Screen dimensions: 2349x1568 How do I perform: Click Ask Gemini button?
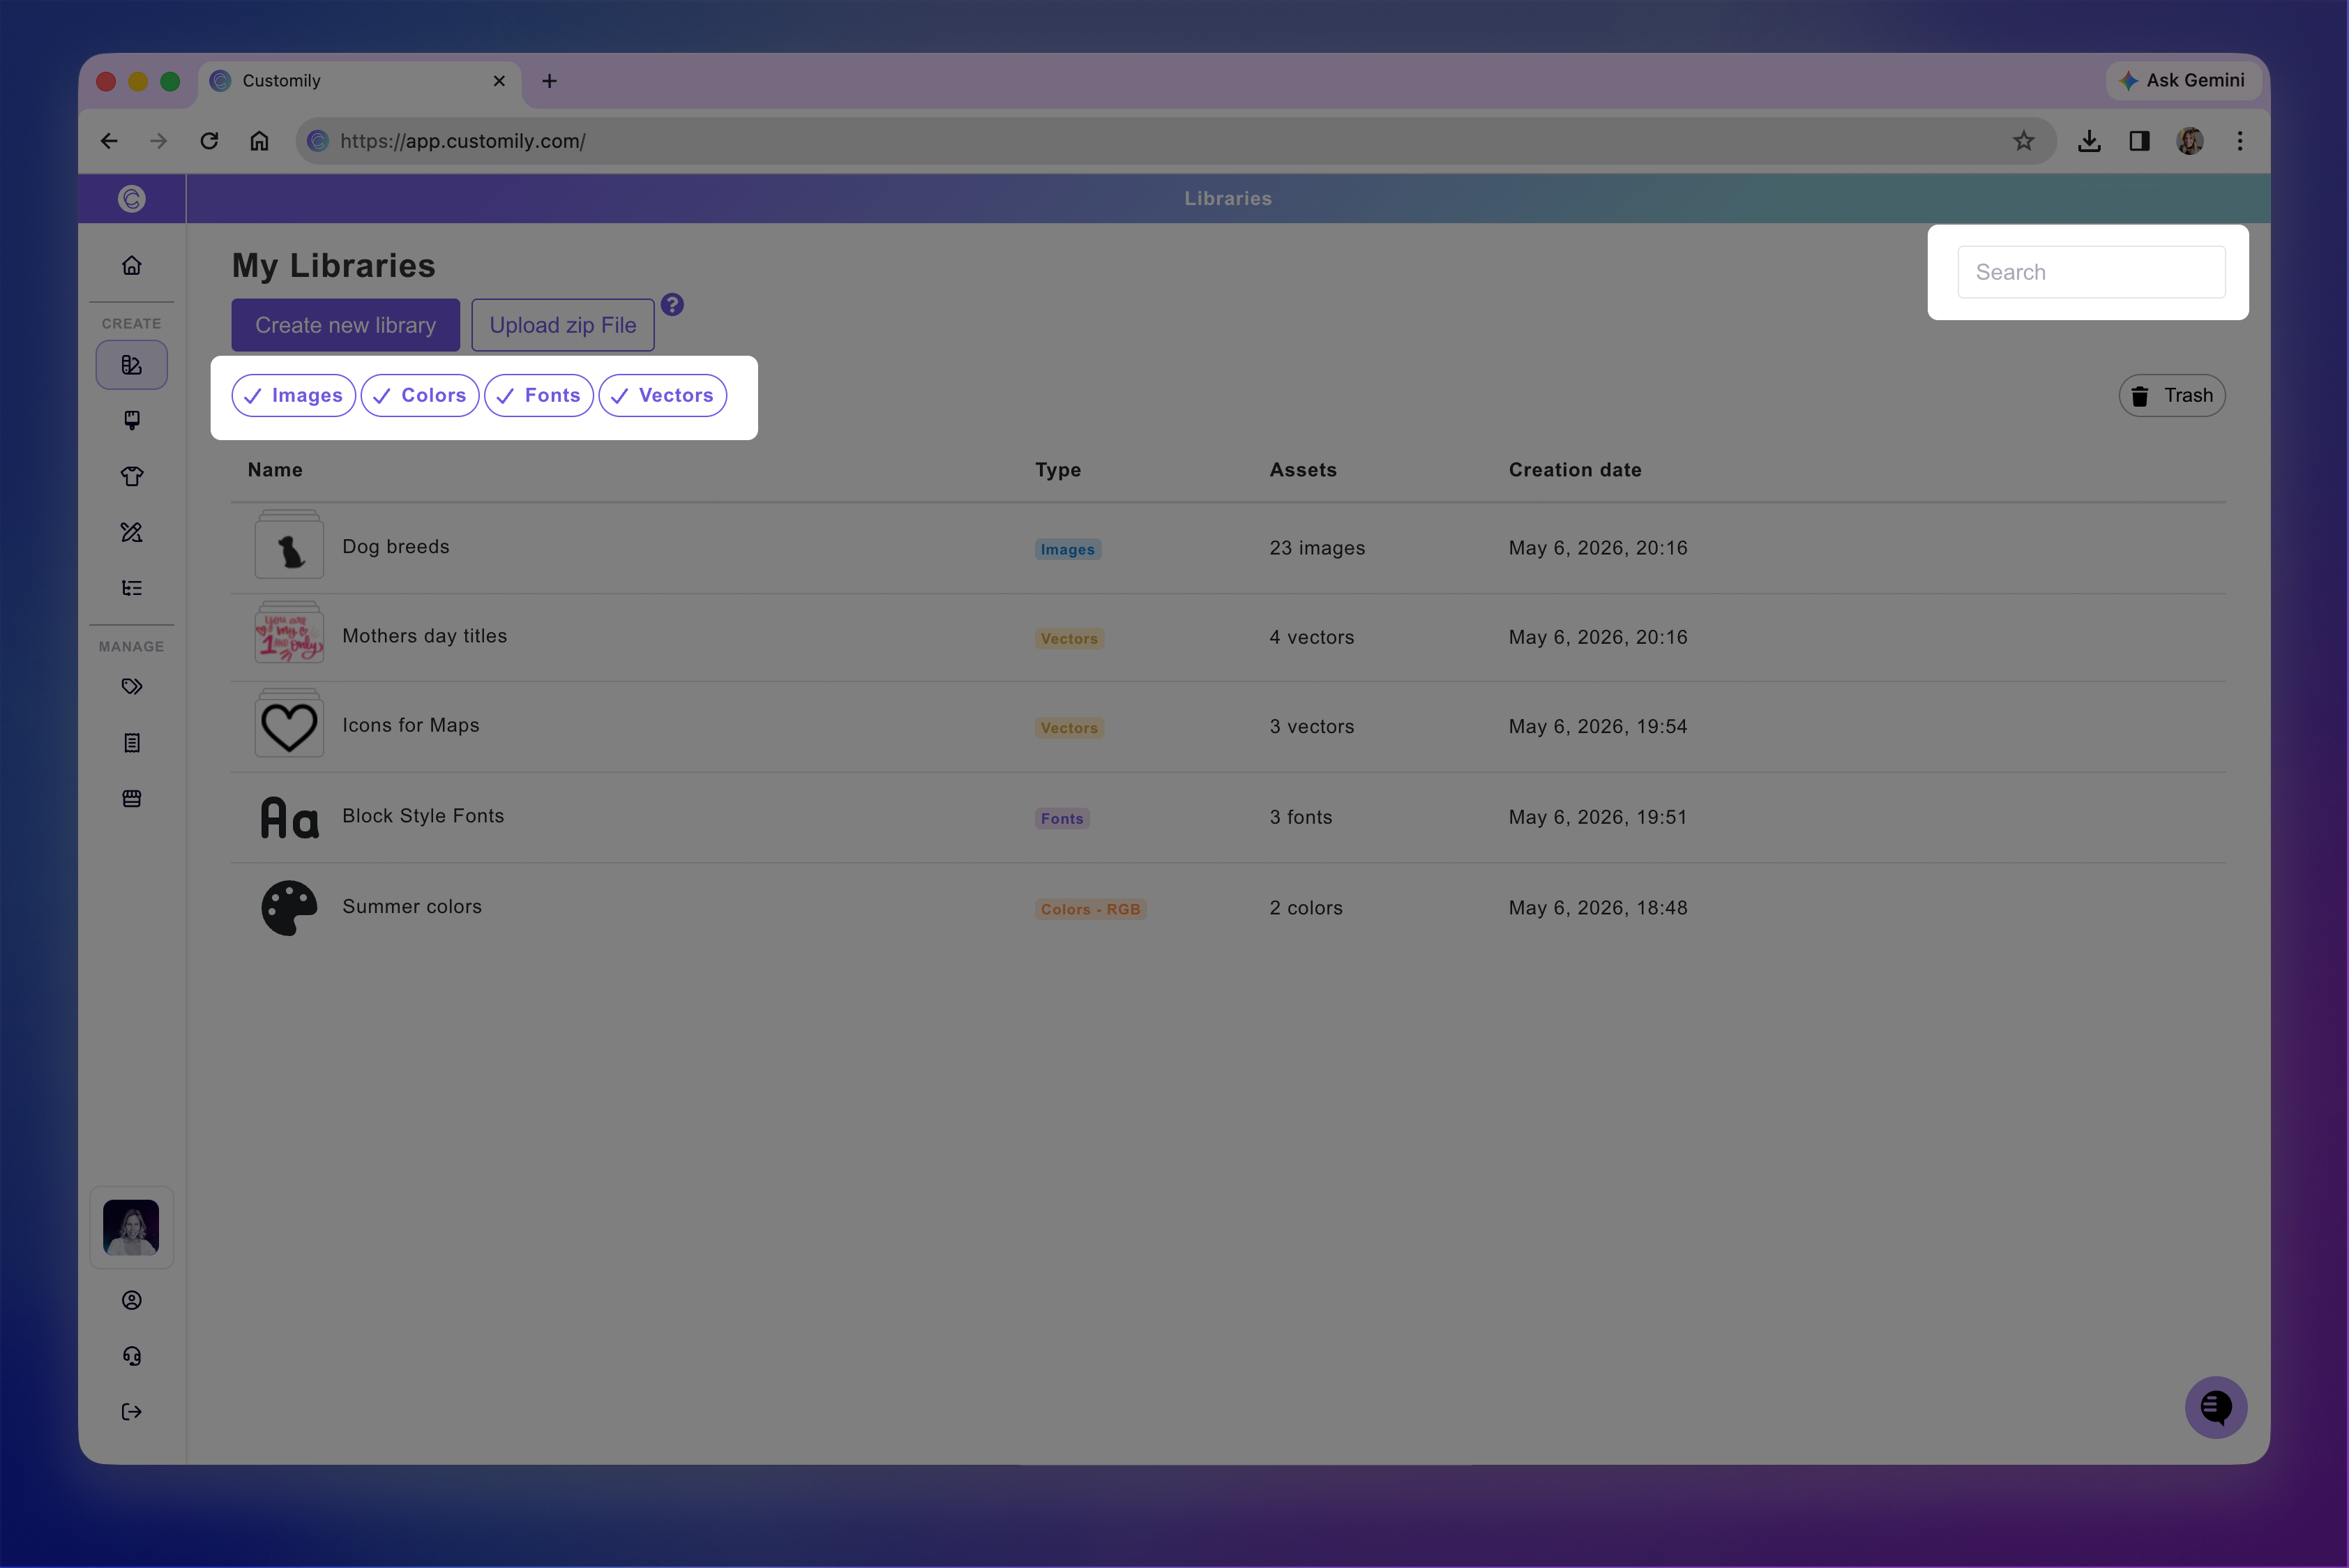click(2184, 80)
